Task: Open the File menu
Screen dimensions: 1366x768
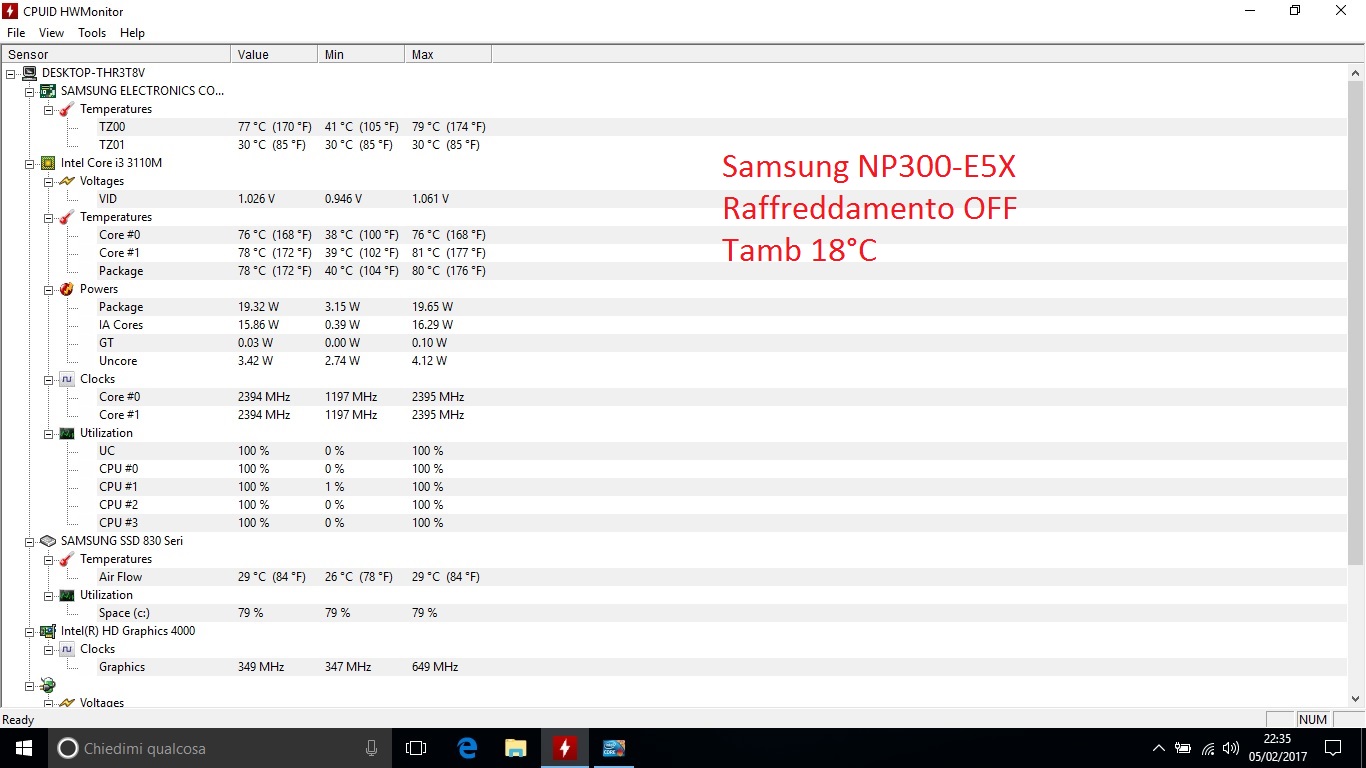Action: tap(16, 33)
